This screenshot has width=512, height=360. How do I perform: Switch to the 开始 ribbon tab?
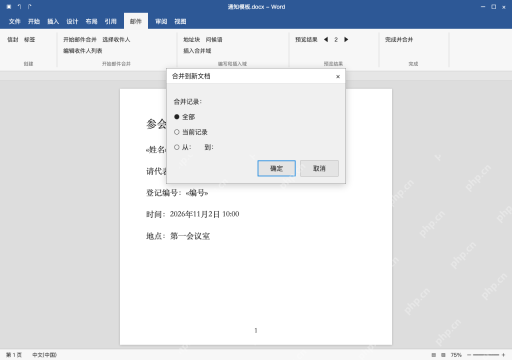(x=34, y=22)
